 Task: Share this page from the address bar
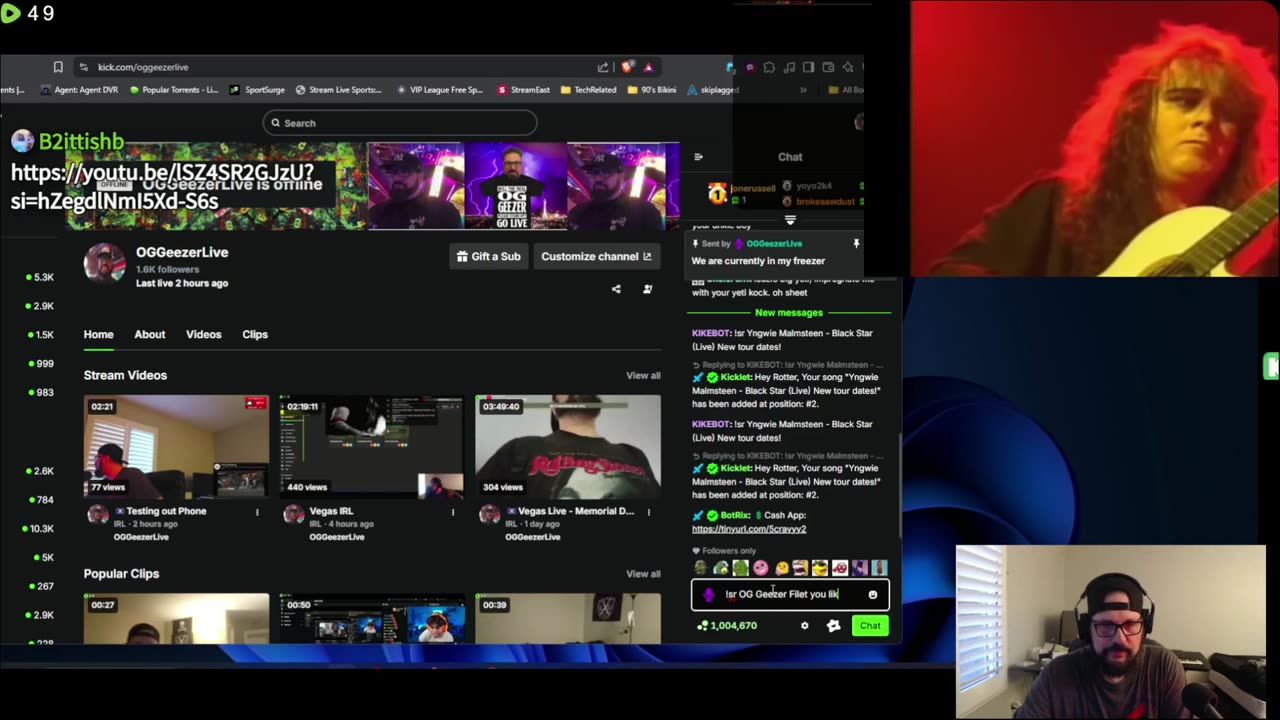pyautogui.click(x=603, y=67)
